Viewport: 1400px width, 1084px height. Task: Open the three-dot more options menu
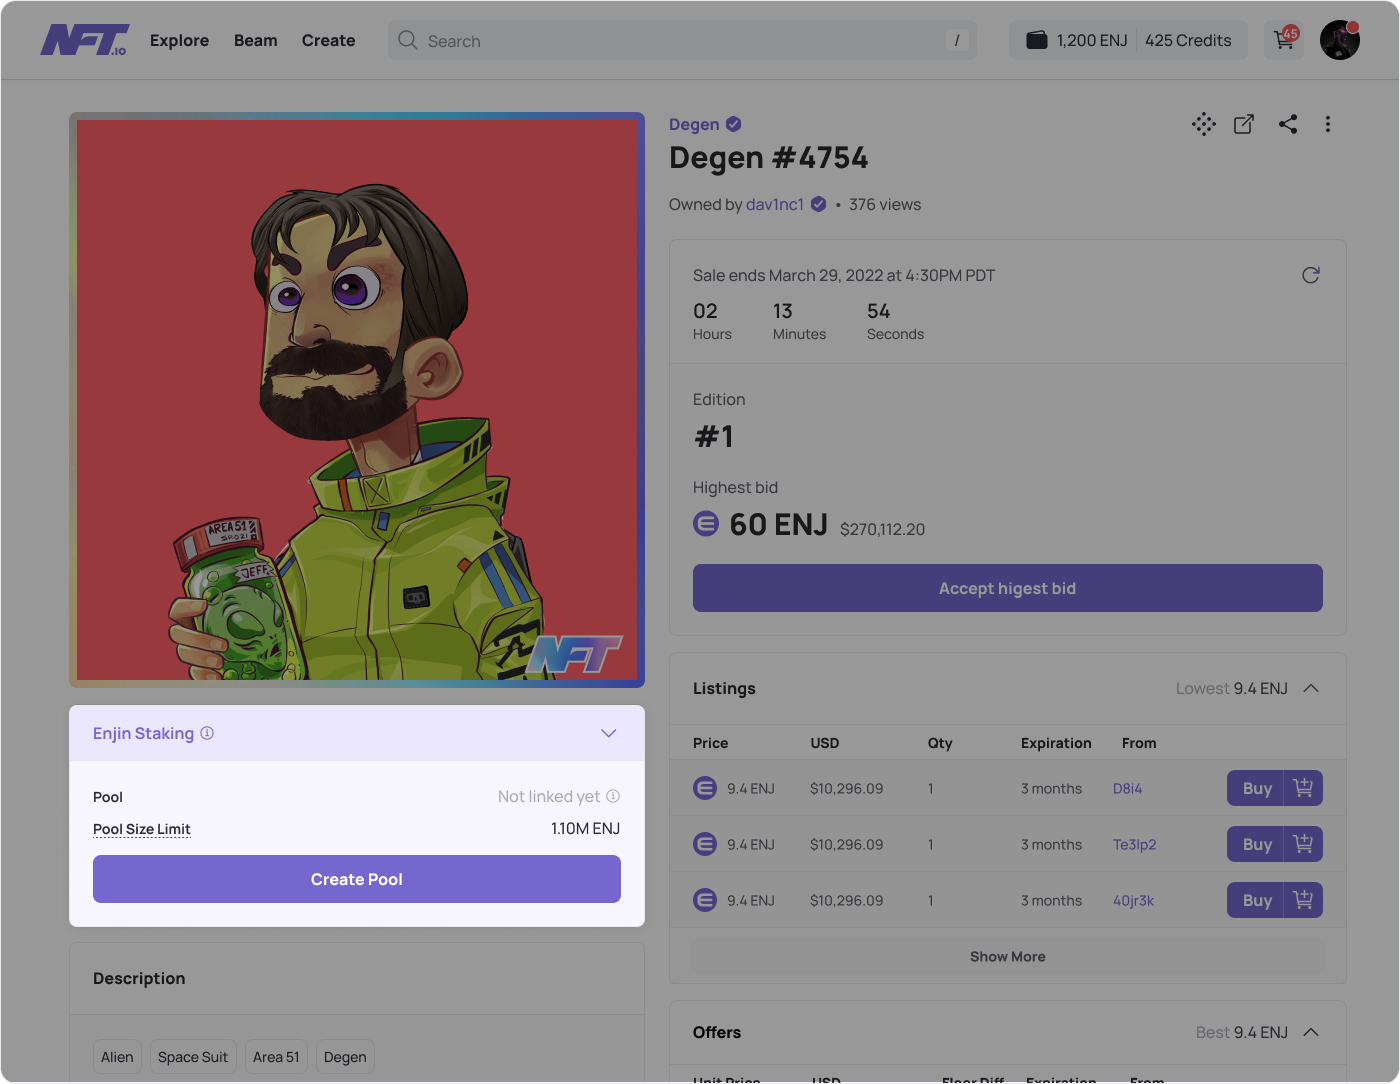[1328, 124]
